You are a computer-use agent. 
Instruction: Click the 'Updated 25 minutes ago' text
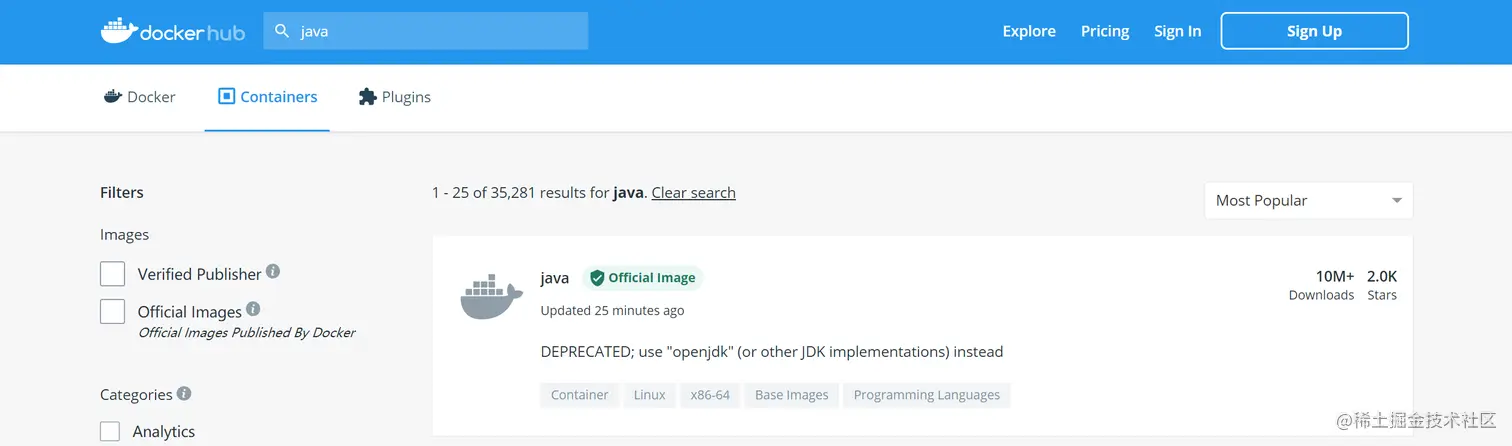612,310
